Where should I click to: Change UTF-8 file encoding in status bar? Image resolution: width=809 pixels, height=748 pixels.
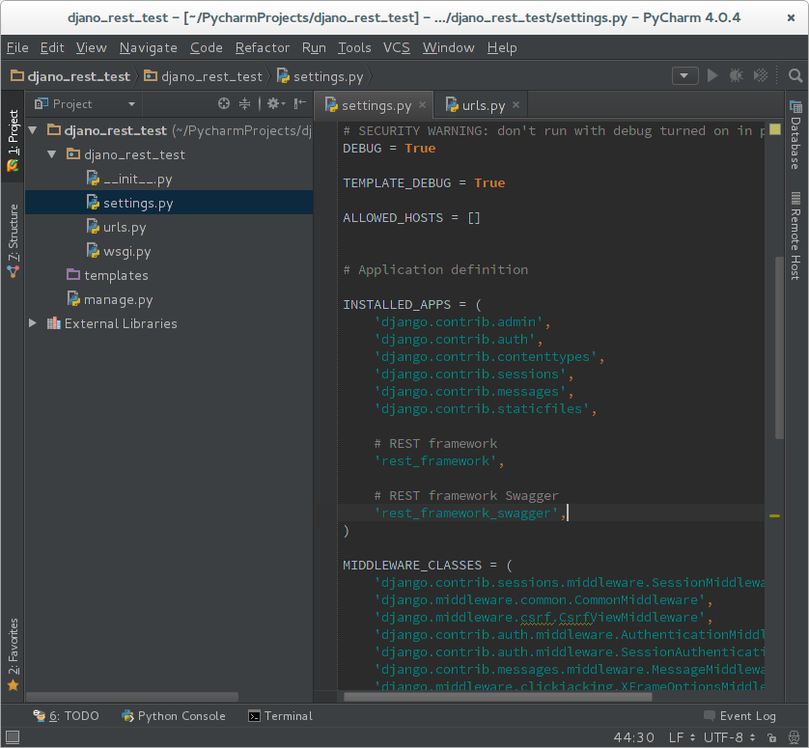[729, 738]
